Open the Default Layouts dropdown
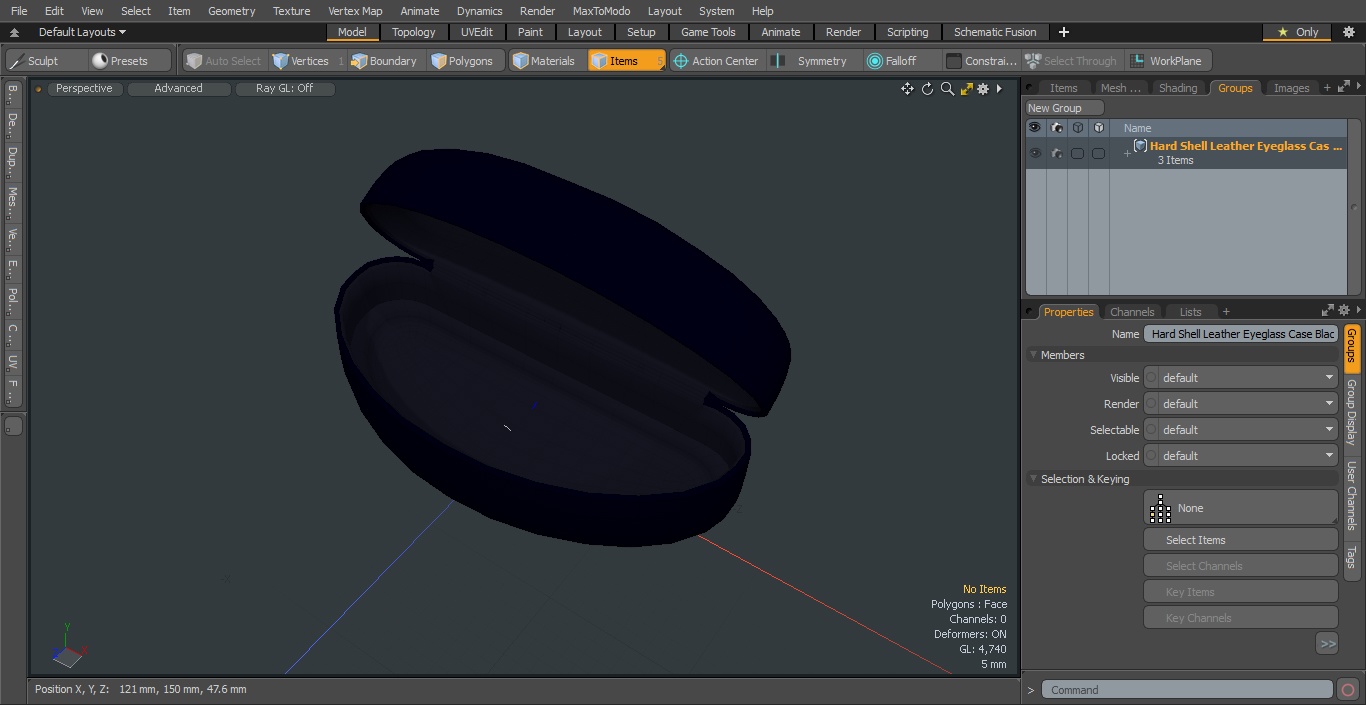The width and height of the screenshot is (1366, 705). coord(82,32)
